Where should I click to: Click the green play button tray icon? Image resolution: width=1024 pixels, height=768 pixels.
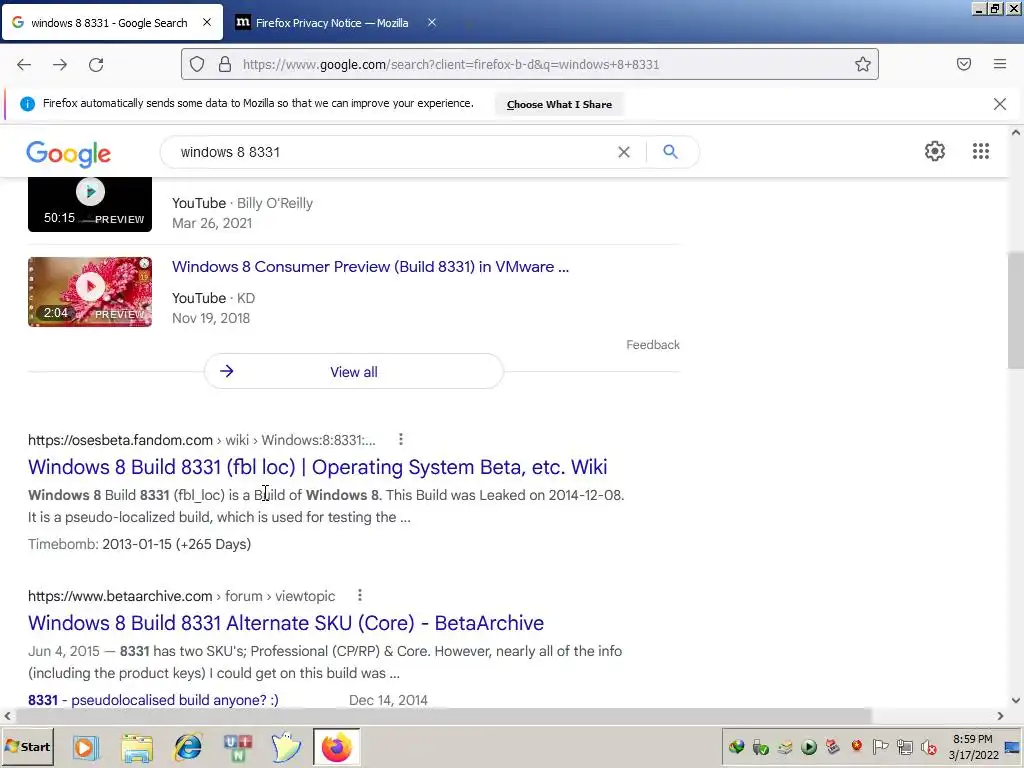click(x=808, y=746)
